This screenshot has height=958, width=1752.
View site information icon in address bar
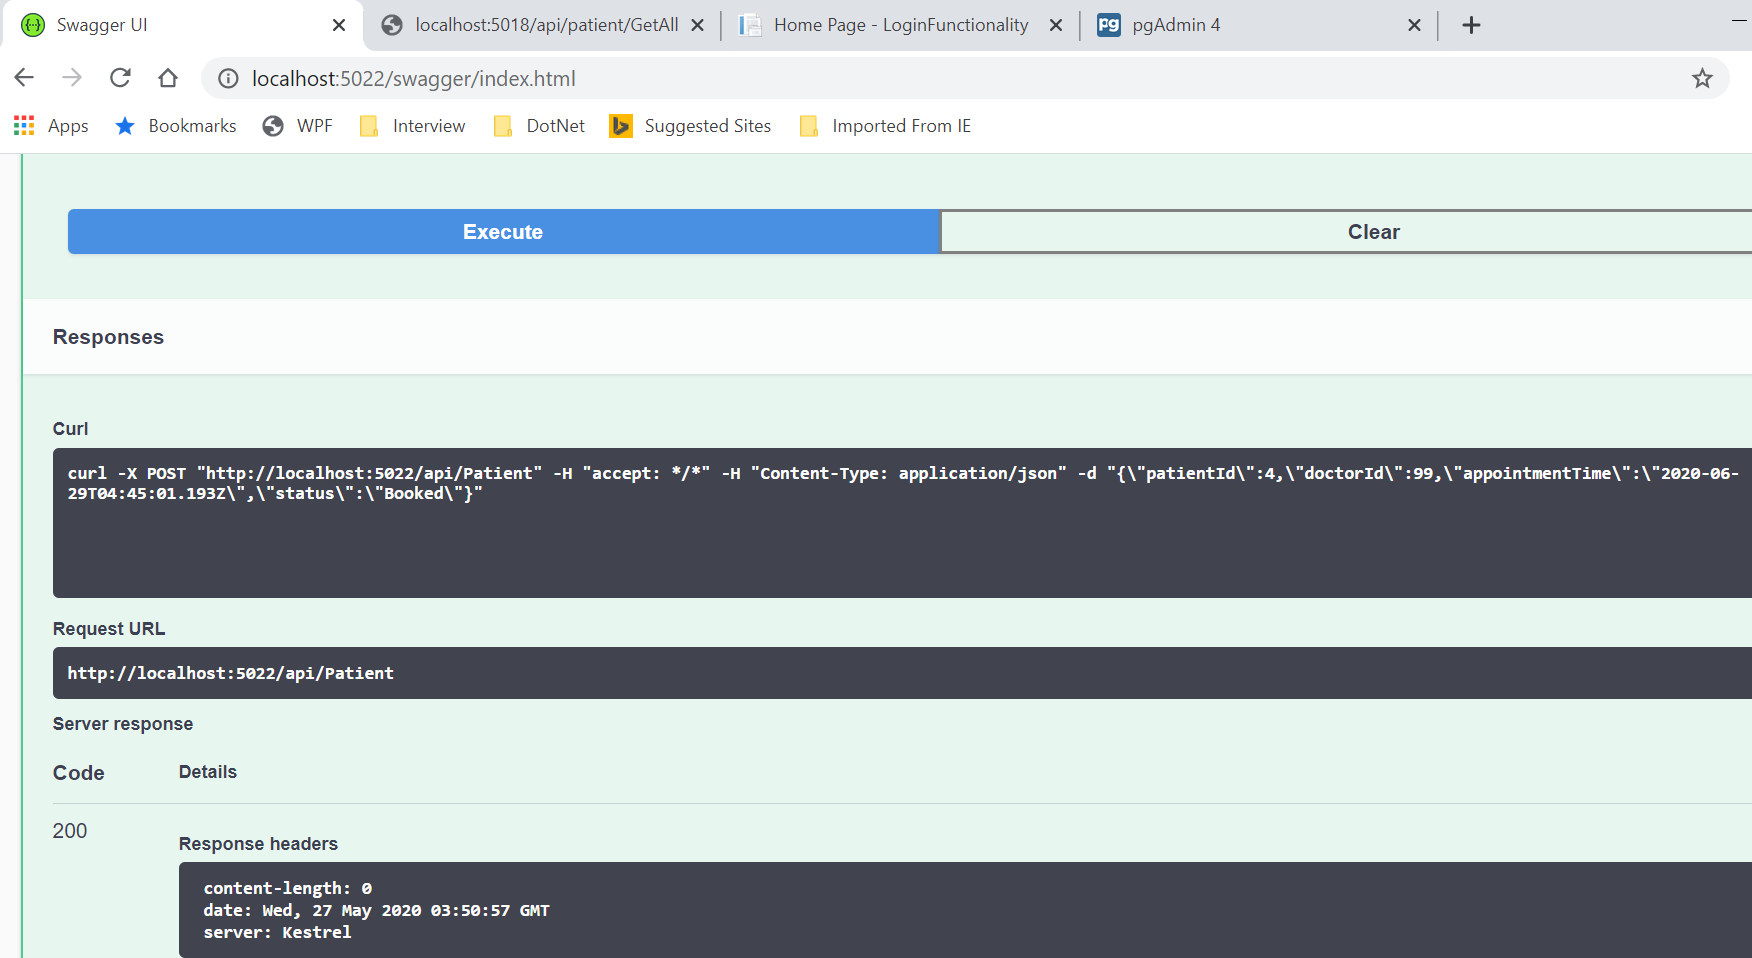click(228, 78)
